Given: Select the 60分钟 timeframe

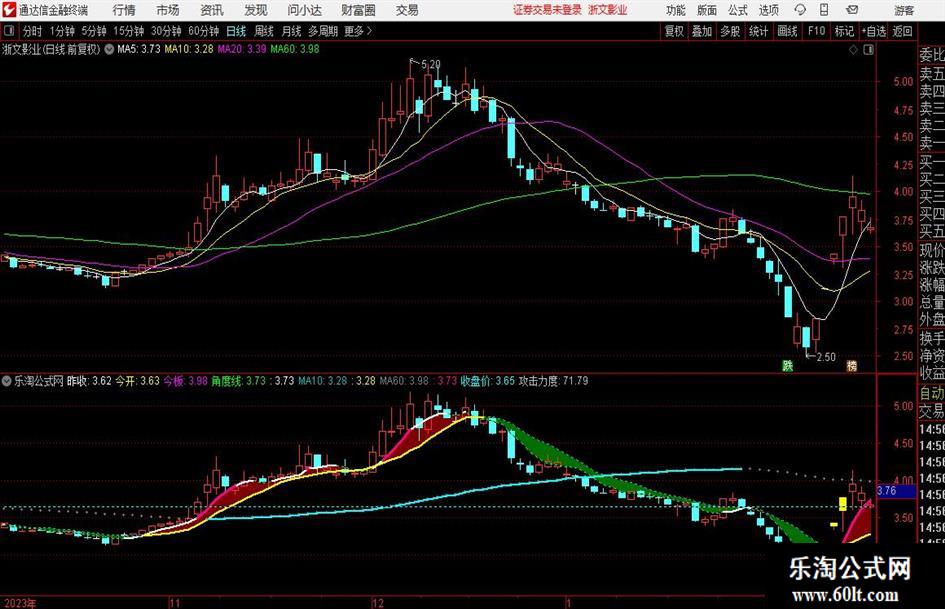Looking at the screenshot, I should 203,31.
